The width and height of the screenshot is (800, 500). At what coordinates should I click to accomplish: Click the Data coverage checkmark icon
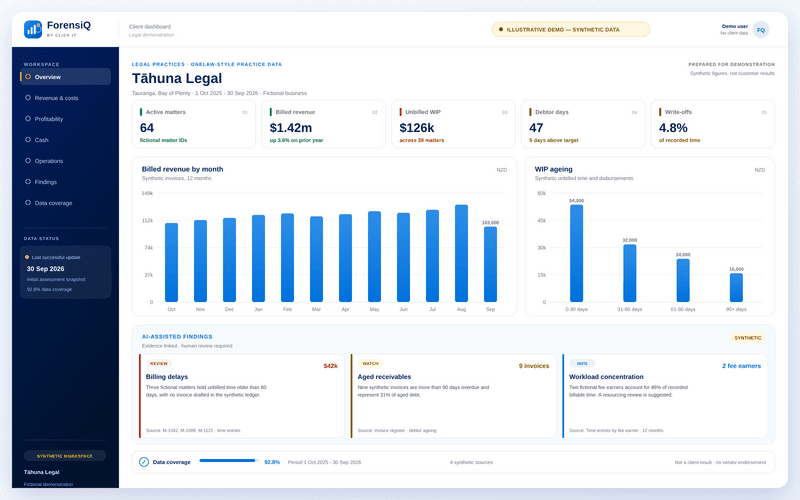(x=144, y=462)
